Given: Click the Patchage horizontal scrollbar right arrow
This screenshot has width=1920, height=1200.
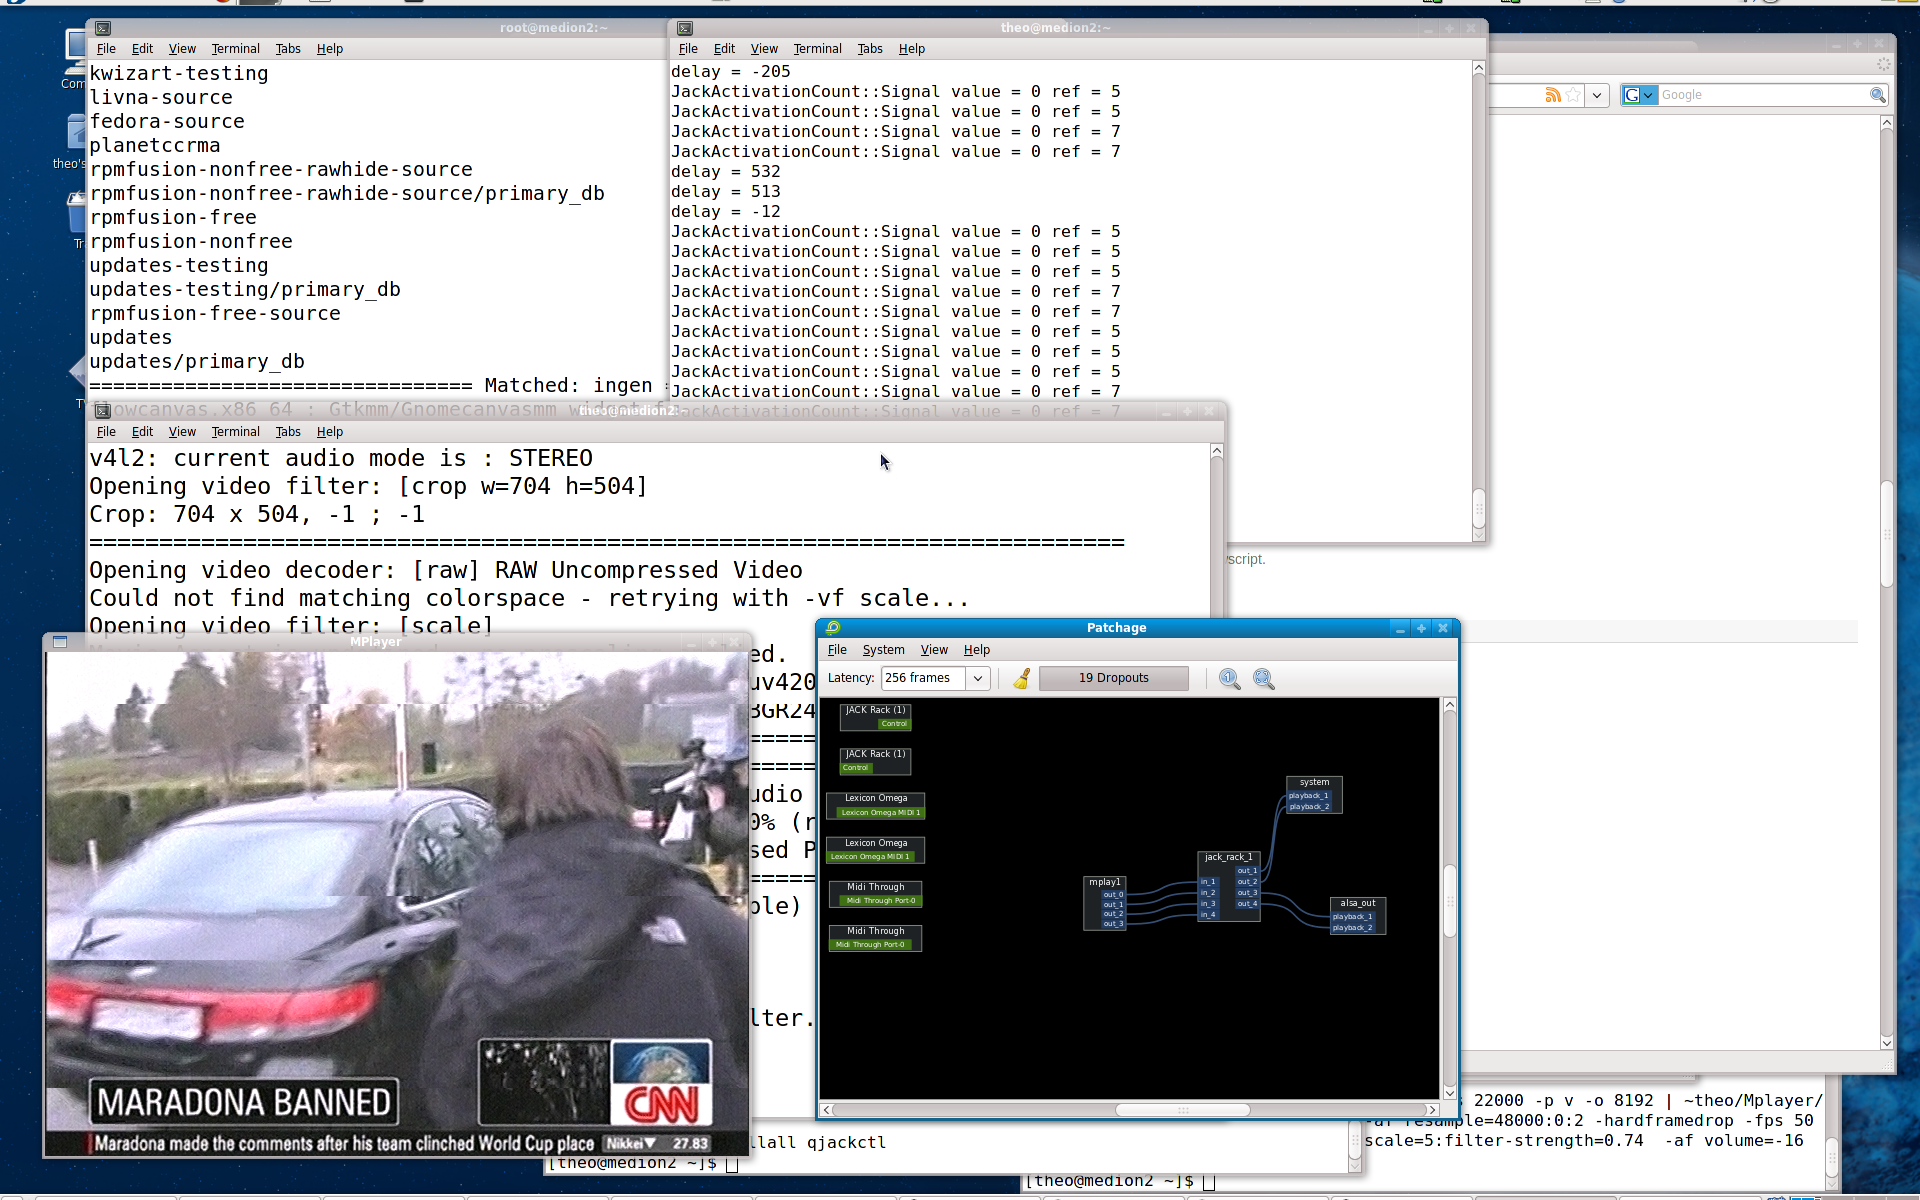Looking at the screenshot, I should coord(1432,1110).
